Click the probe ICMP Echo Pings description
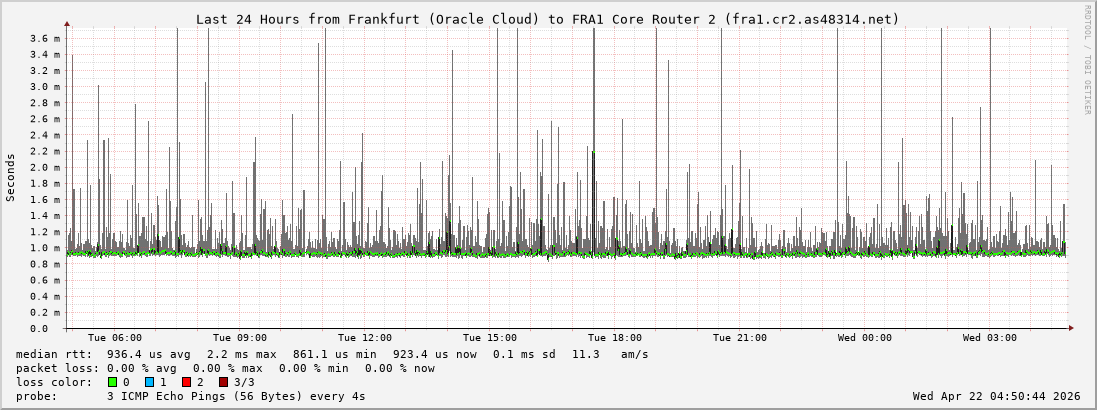Screen dimensions: 1097x410 pos(190,396)
